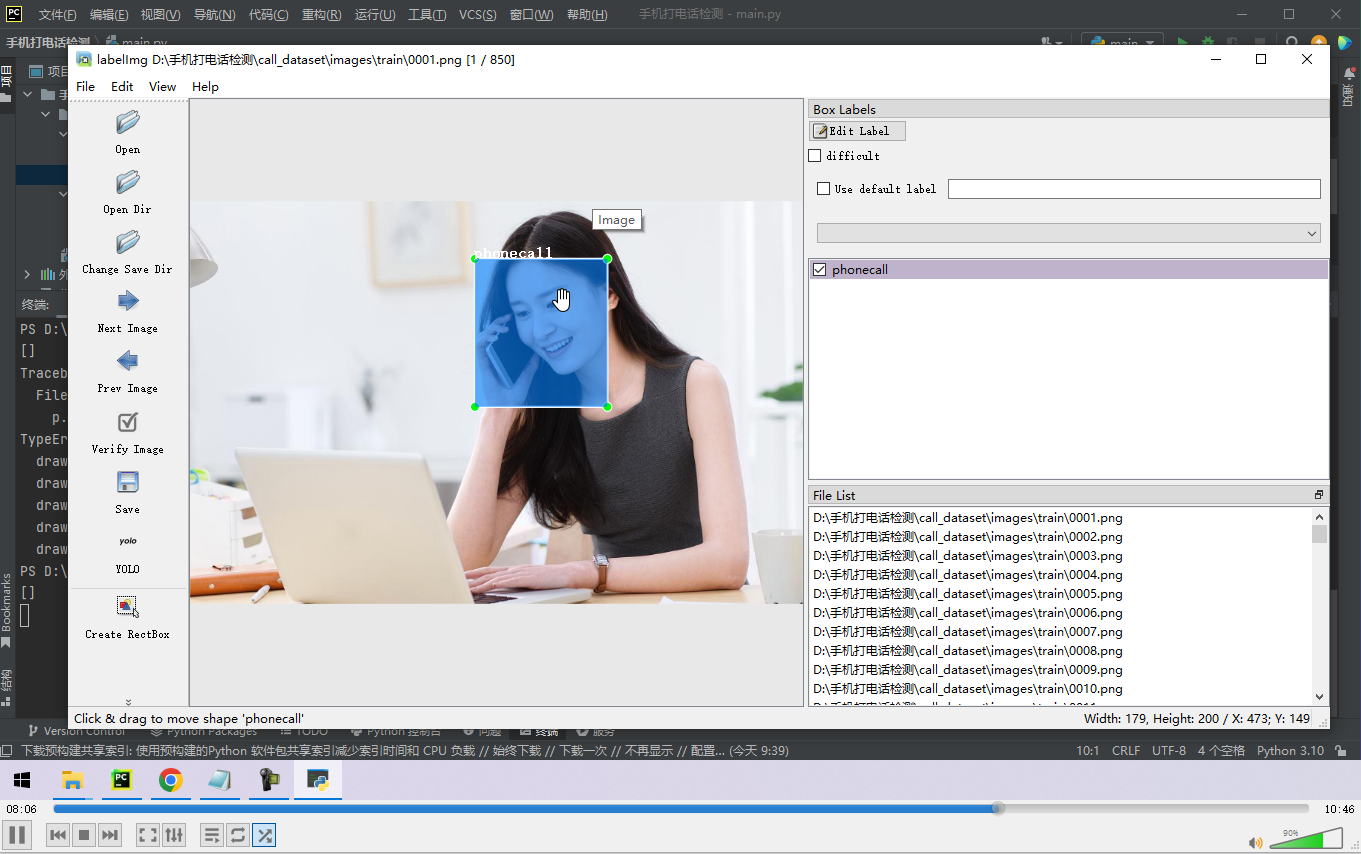Select train\0001.png in the File List

(968, 518)
